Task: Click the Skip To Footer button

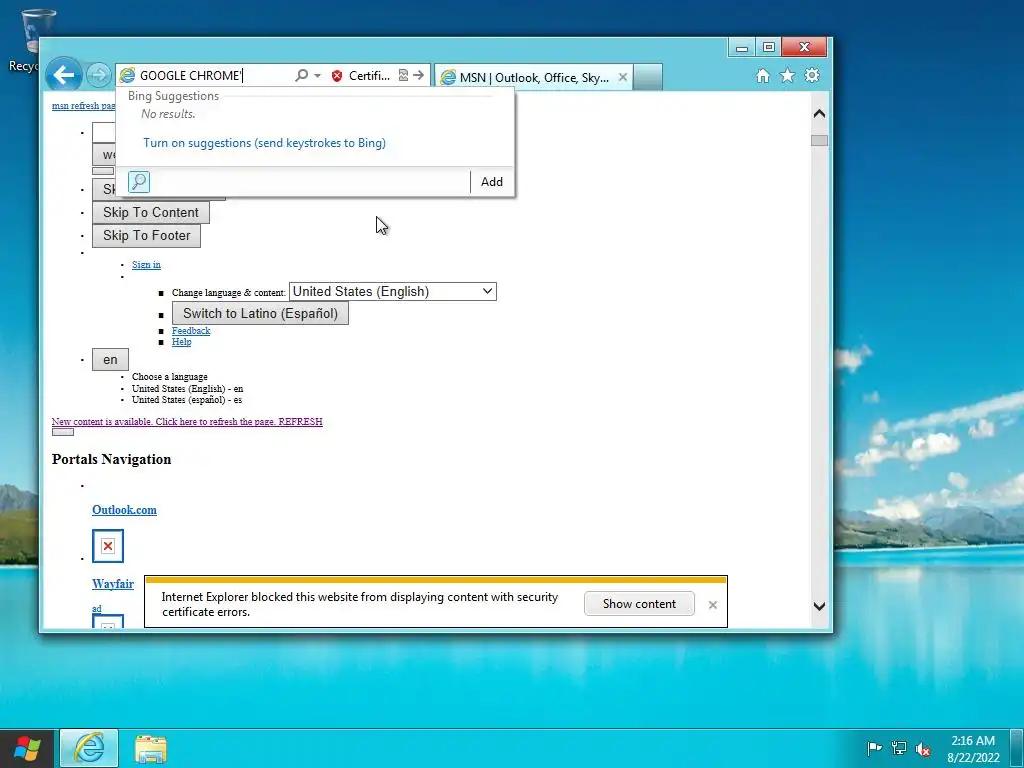Action: [146, 235]
